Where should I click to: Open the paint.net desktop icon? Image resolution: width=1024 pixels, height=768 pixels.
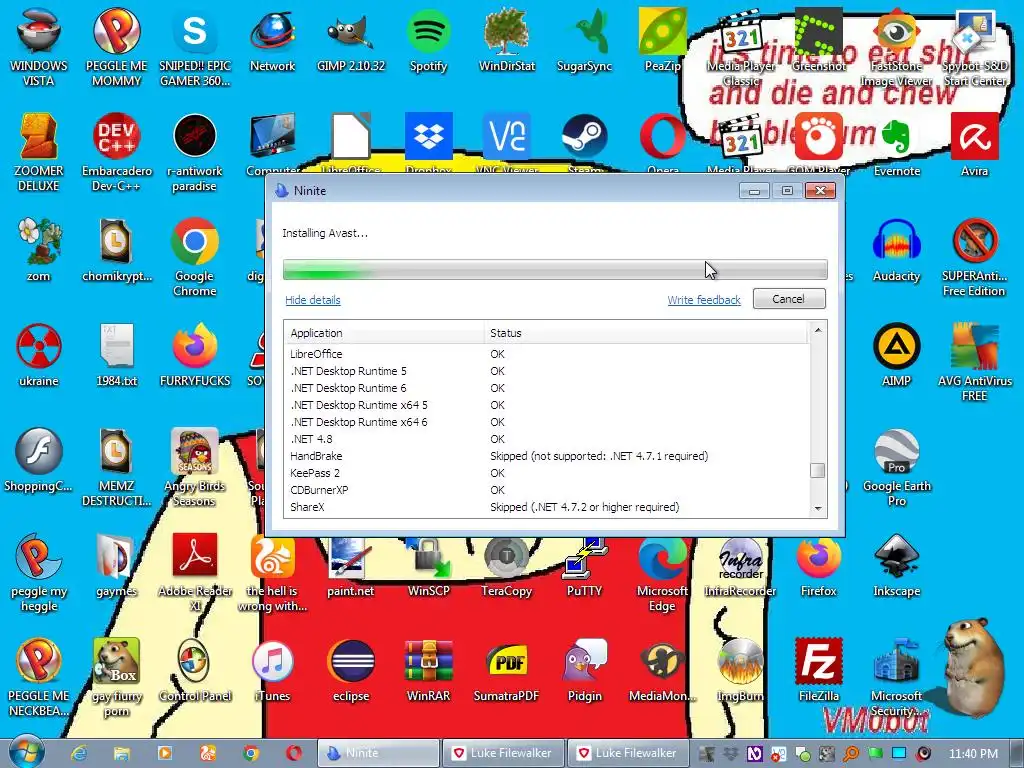click(351, 566)
